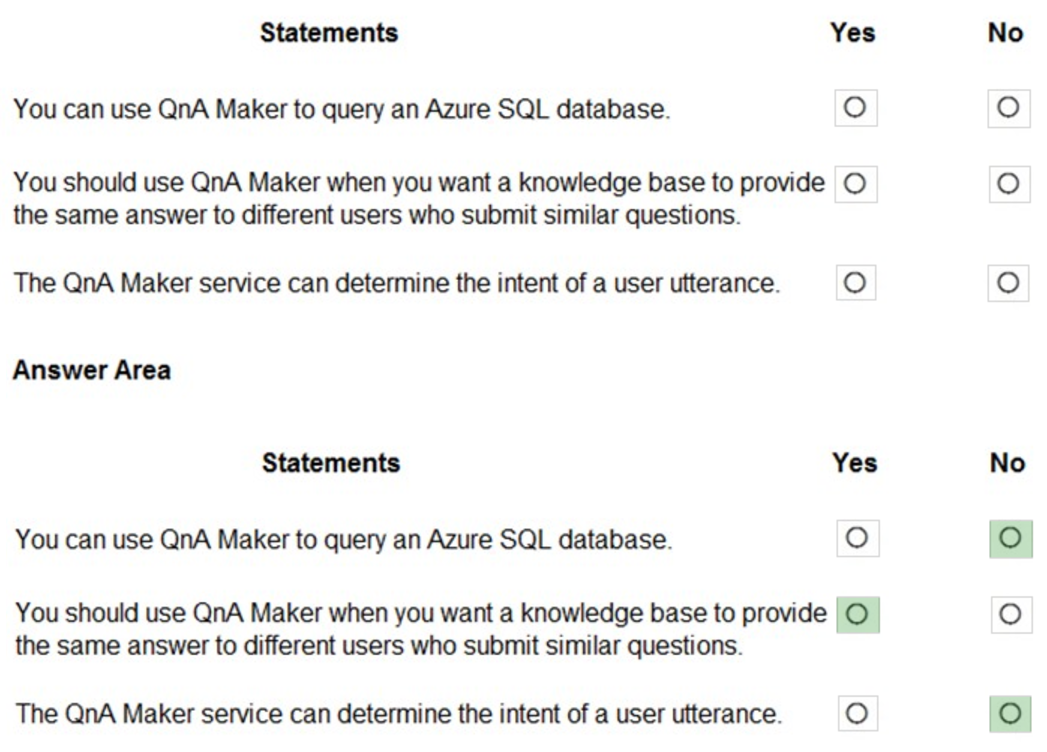This screenshot has width=1047, height=752.
Task: Click the Azure SQL database statement text in top section
Action: pos(341,109)
